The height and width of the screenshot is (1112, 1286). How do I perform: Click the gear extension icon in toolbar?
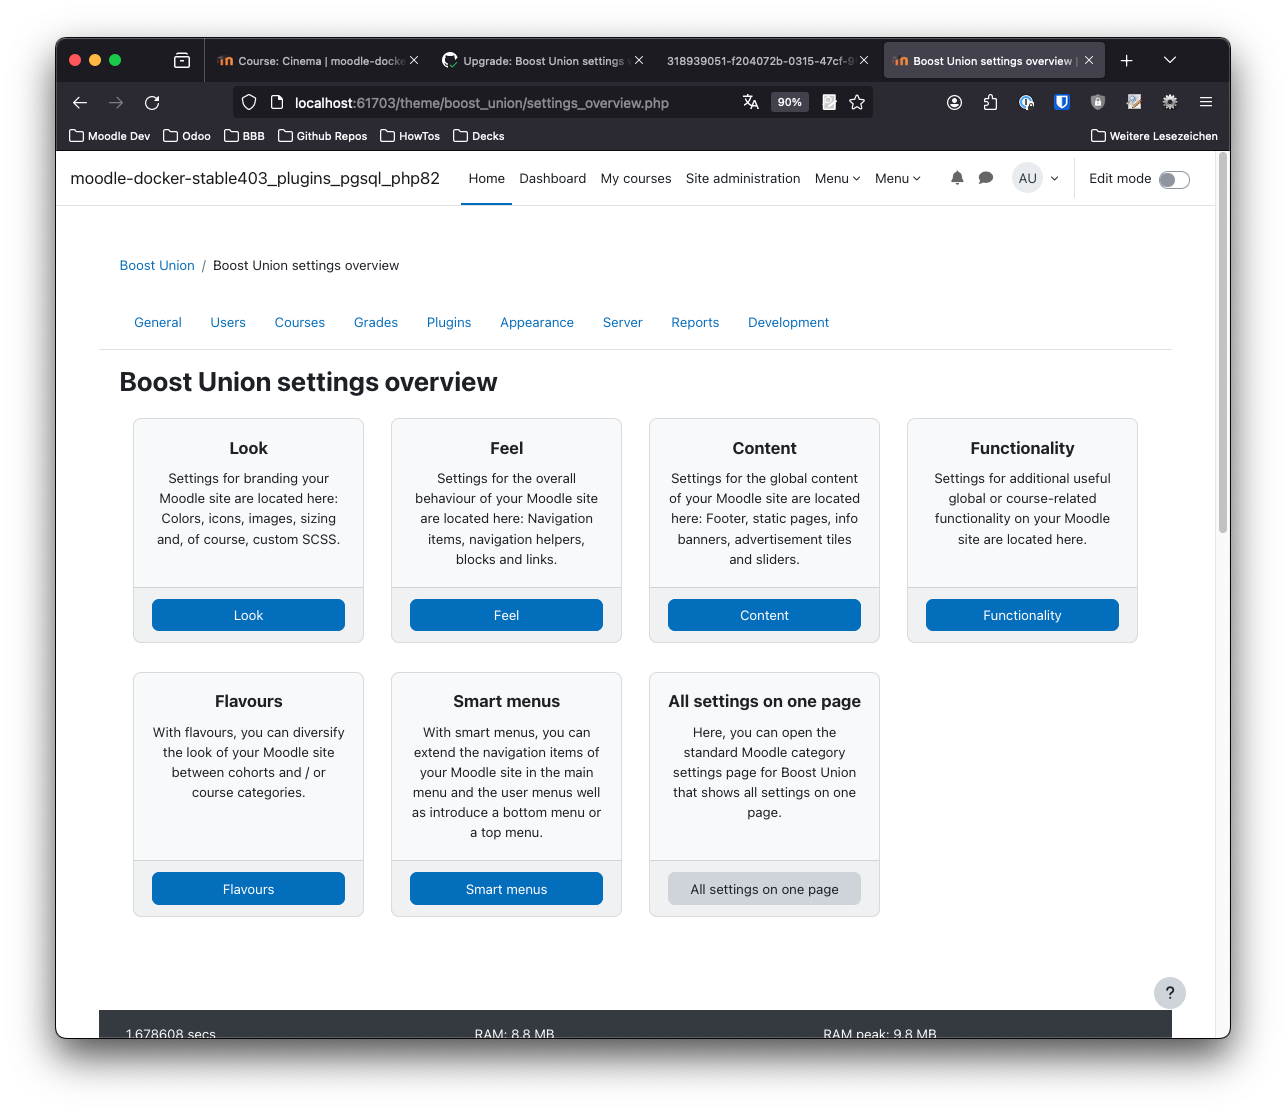(x=1170, y=102)
